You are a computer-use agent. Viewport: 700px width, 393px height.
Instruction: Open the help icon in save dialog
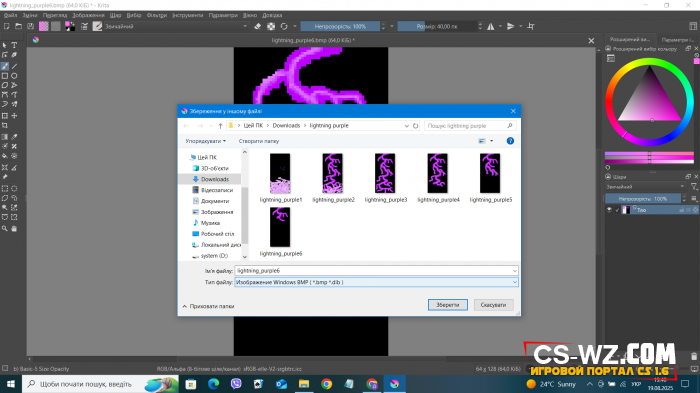(510, 141)
